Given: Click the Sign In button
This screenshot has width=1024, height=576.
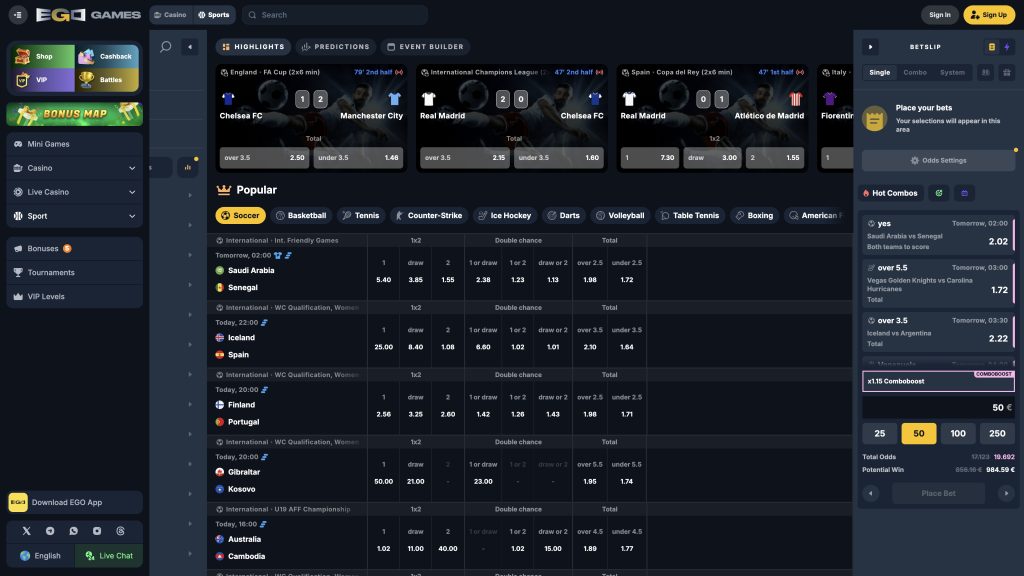Looking at the screenshot, I should (x=940, y=14).
